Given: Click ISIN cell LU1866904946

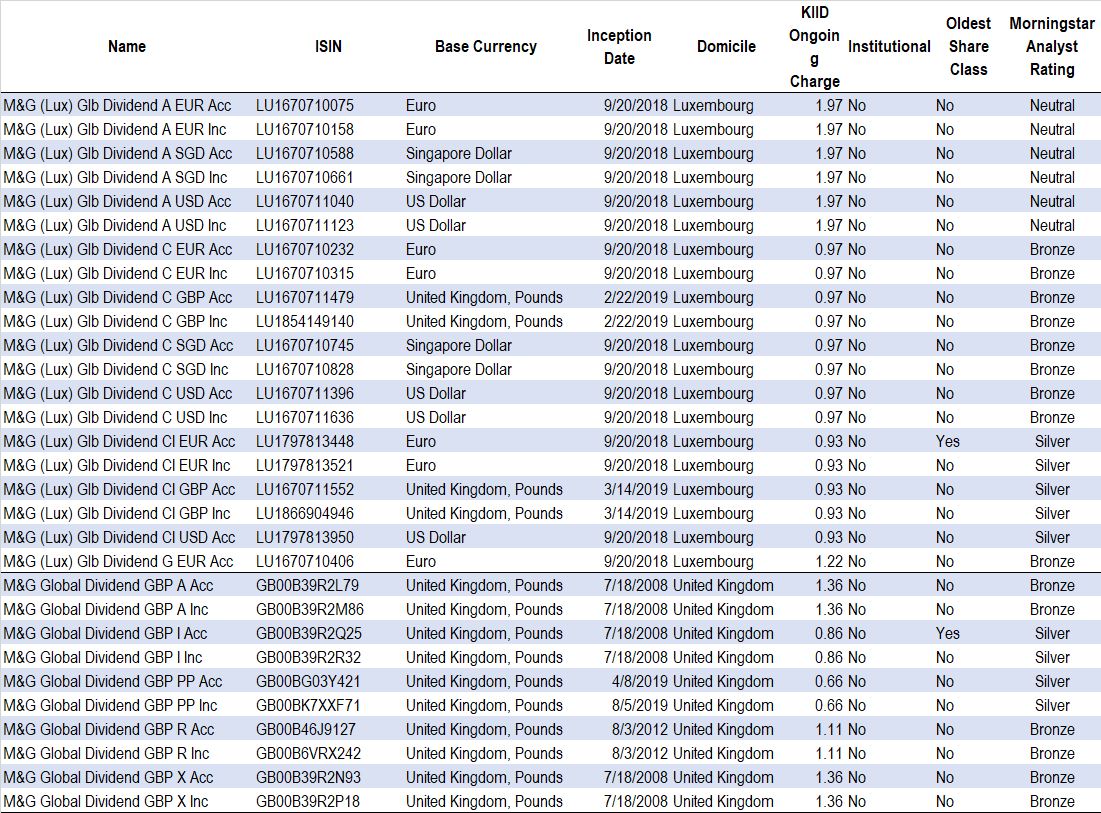Looking at the screenshot, I should pos(305,513).
